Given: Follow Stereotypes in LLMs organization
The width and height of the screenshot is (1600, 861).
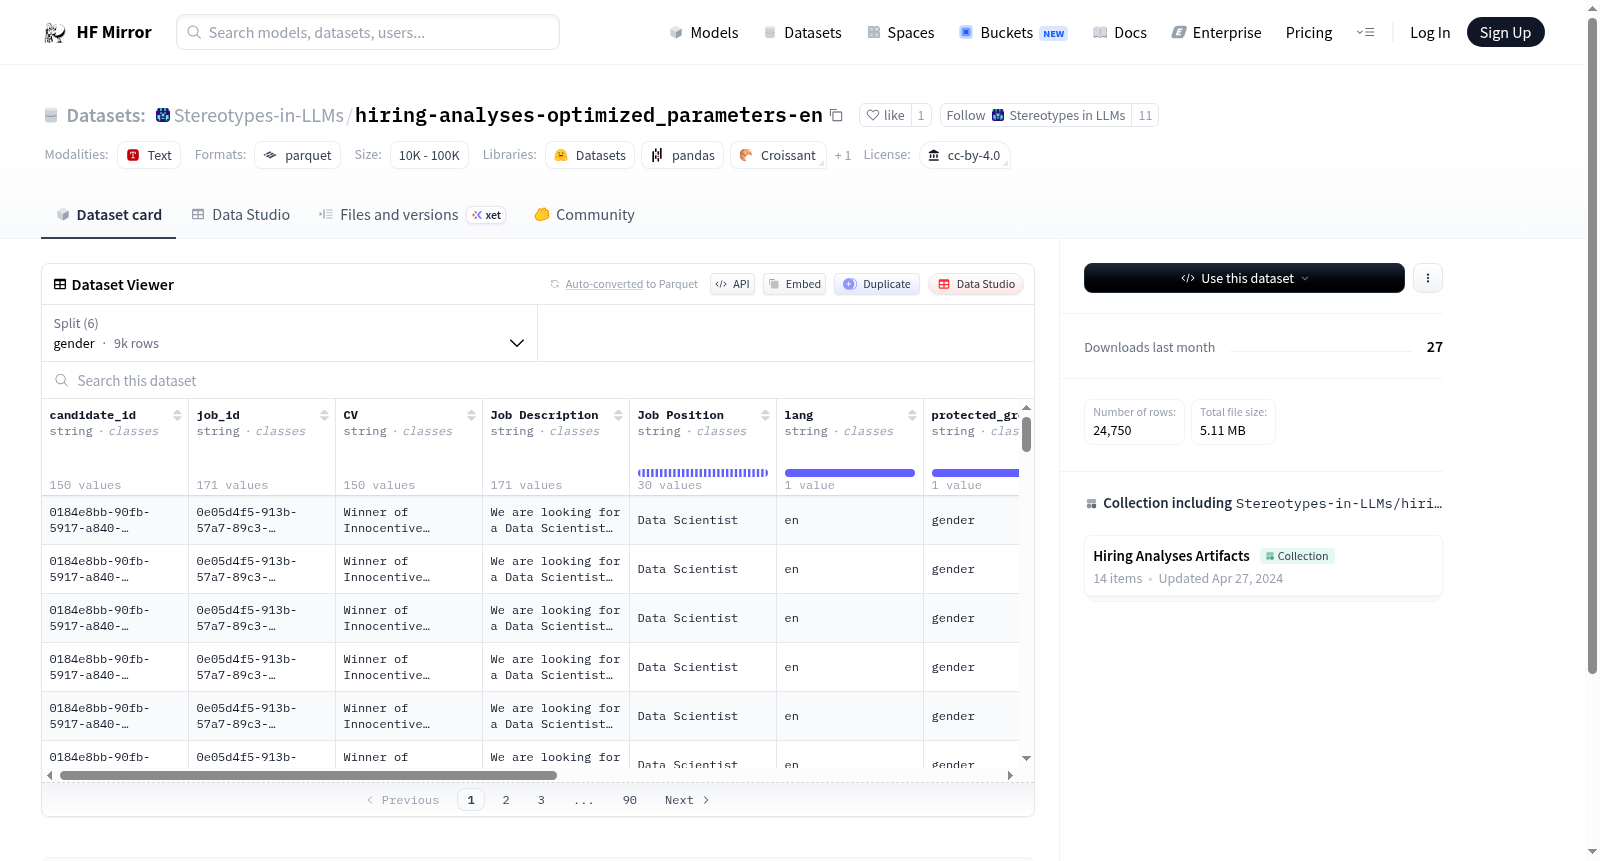Looking at the screenshot, I should [1036, 115].
